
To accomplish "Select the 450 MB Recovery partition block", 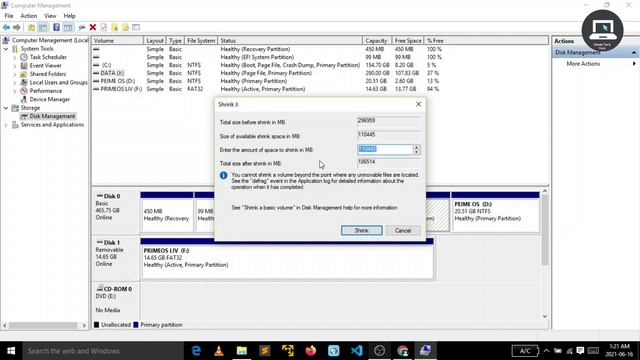I will tap(167, 212).
